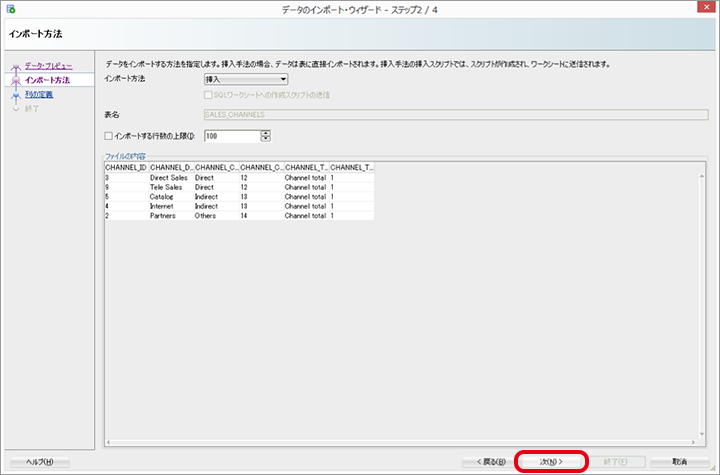
Task: Click the インポート方法 step icon in sidebar
Action: click(x=15, y=81)
